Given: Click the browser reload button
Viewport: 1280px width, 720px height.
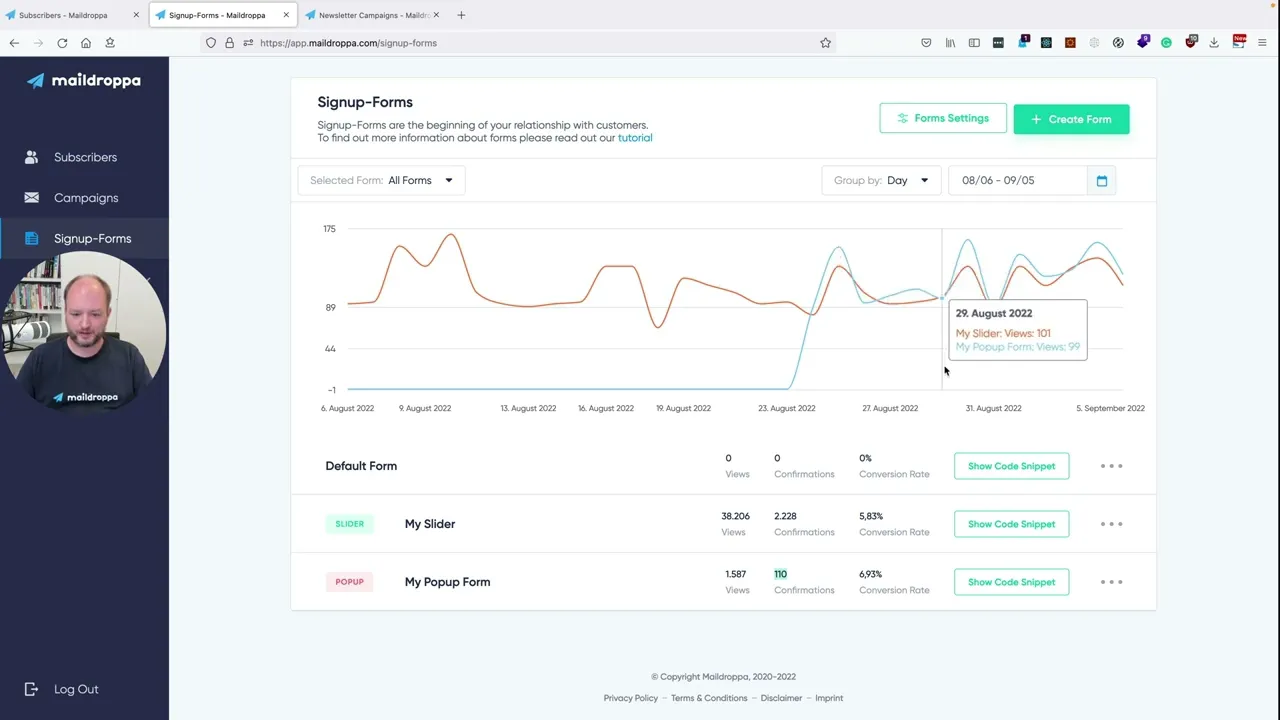Looking at the screenshot, I should pyautogui.click(x=62, y=43).
